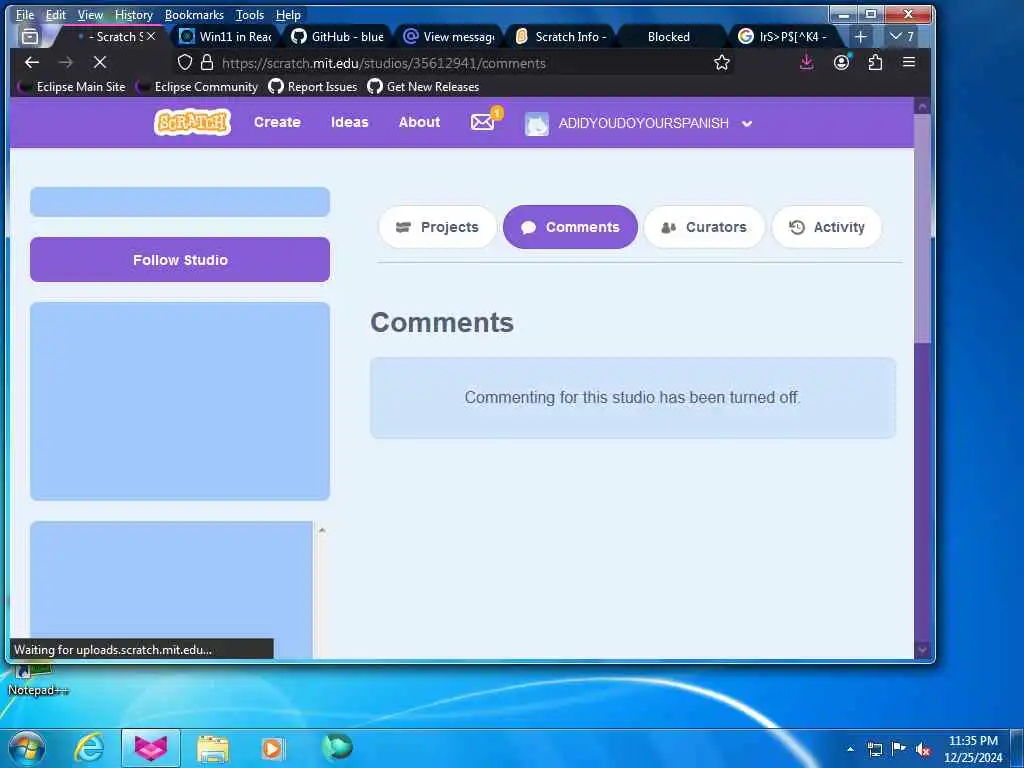Open the Action Center flag icon
Viewport: 1024px width, 768px height.
coord(899,748)
